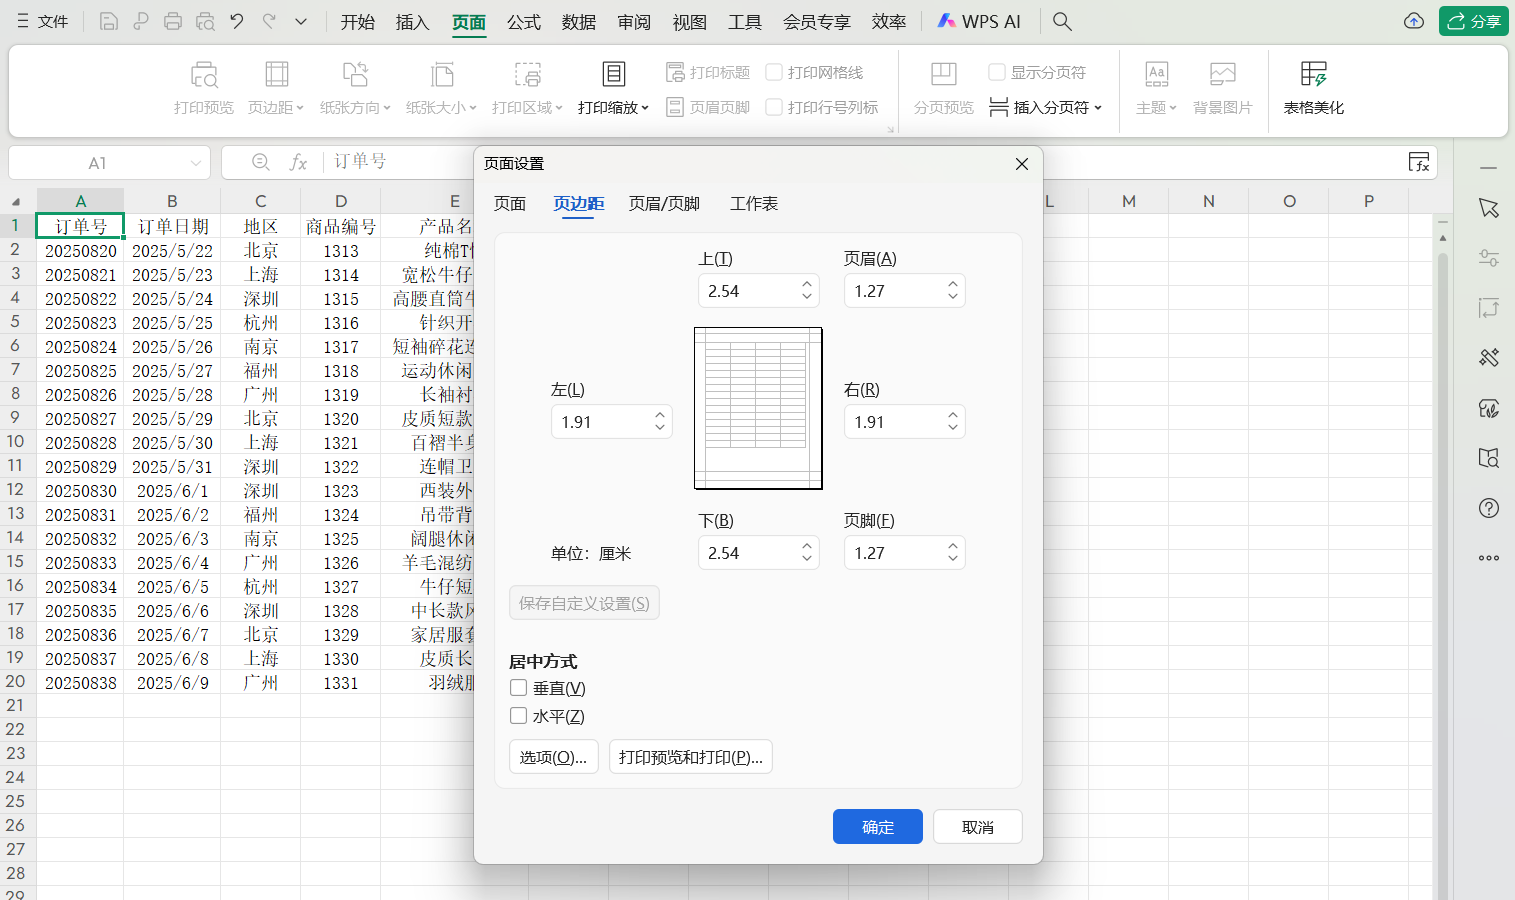Increase 上 margin with the up stepper arrow
The image size is (1515, 900).
pos(806,284)
